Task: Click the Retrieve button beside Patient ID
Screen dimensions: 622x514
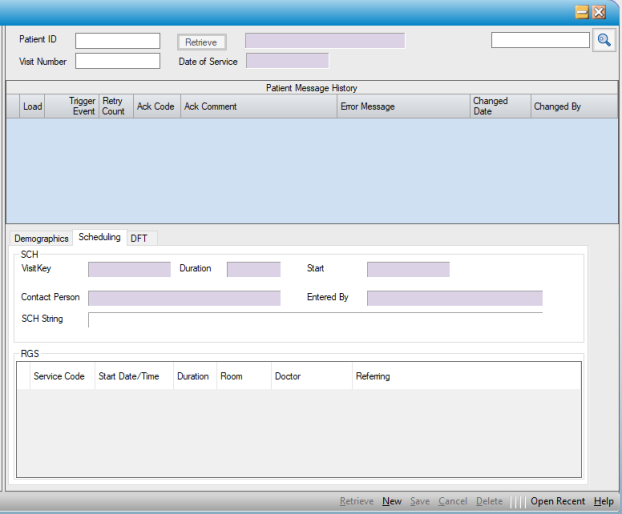Action: (201, 42)
